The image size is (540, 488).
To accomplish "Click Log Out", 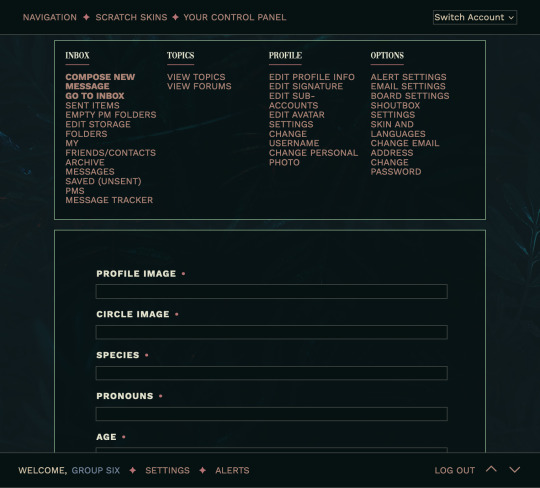I will [455, 470].
